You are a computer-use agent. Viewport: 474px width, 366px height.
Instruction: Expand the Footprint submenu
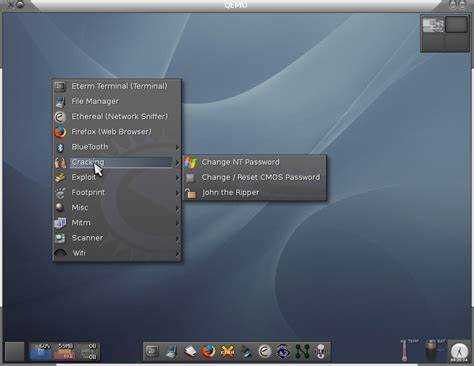[x=117, y=193]
